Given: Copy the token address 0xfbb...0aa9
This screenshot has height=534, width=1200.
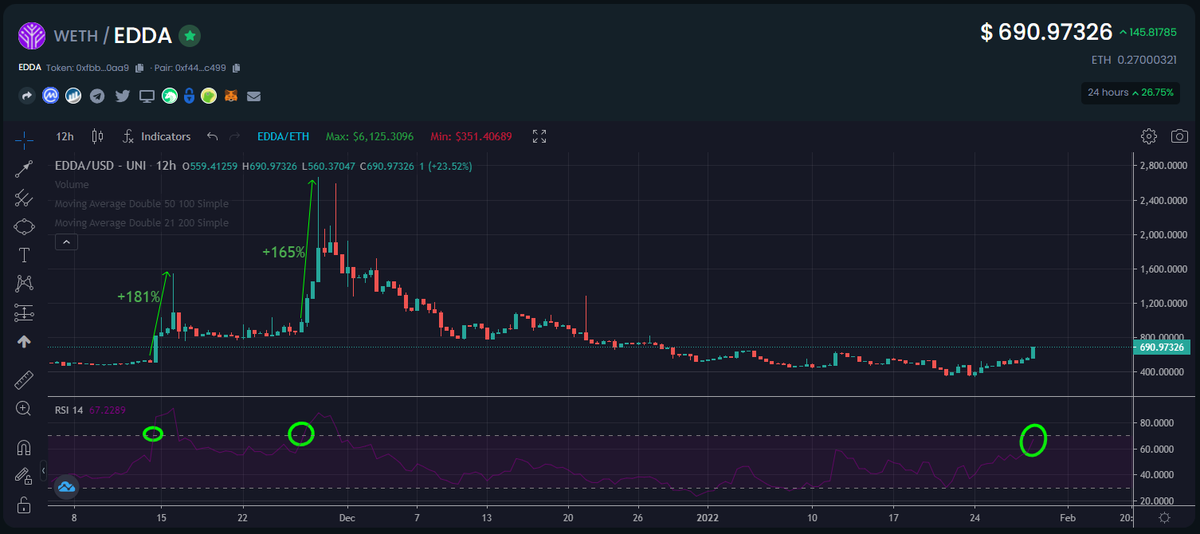Looking at the screenshot, I should click(x=140, y=68).
